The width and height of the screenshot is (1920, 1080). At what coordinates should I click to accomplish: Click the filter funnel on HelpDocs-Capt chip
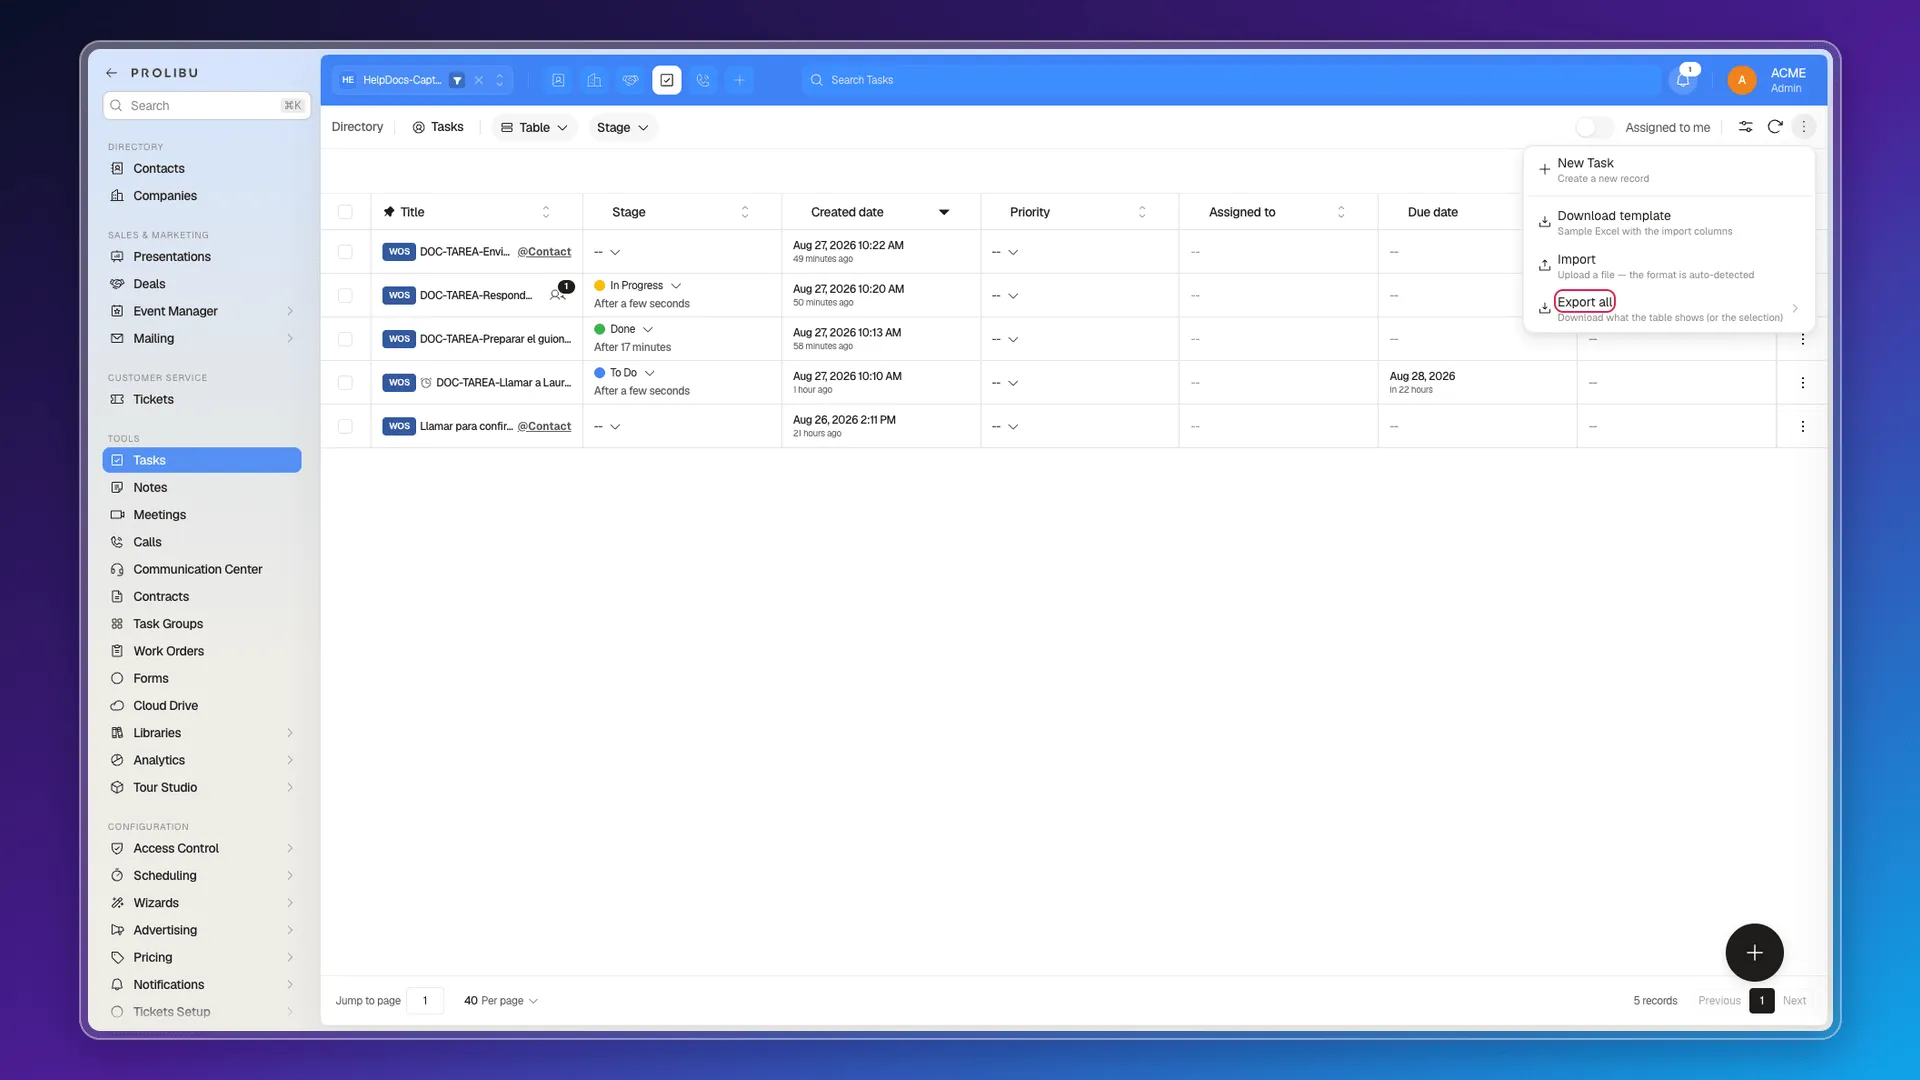(x=457, y=80)
